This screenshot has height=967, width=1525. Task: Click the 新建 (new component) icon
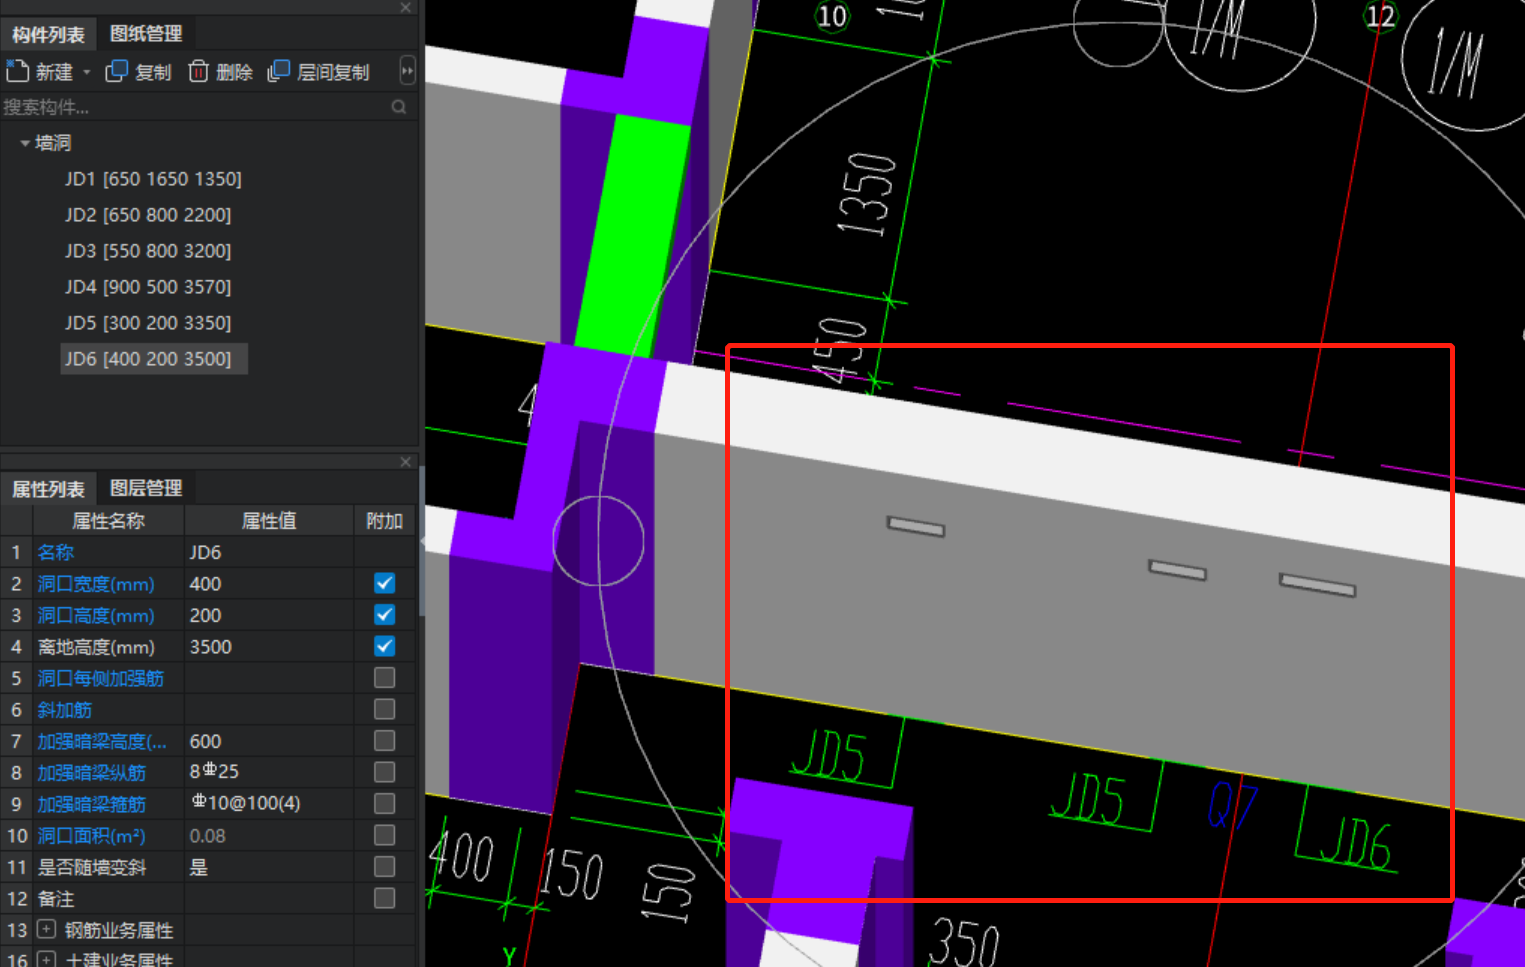click(x=17, y=71)
